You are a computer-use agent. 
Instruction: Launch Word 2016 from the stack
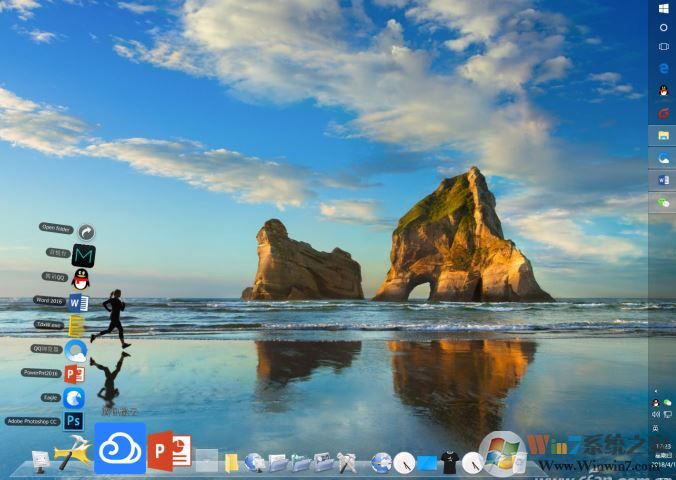pyautogui.click(x=77, y=302)
